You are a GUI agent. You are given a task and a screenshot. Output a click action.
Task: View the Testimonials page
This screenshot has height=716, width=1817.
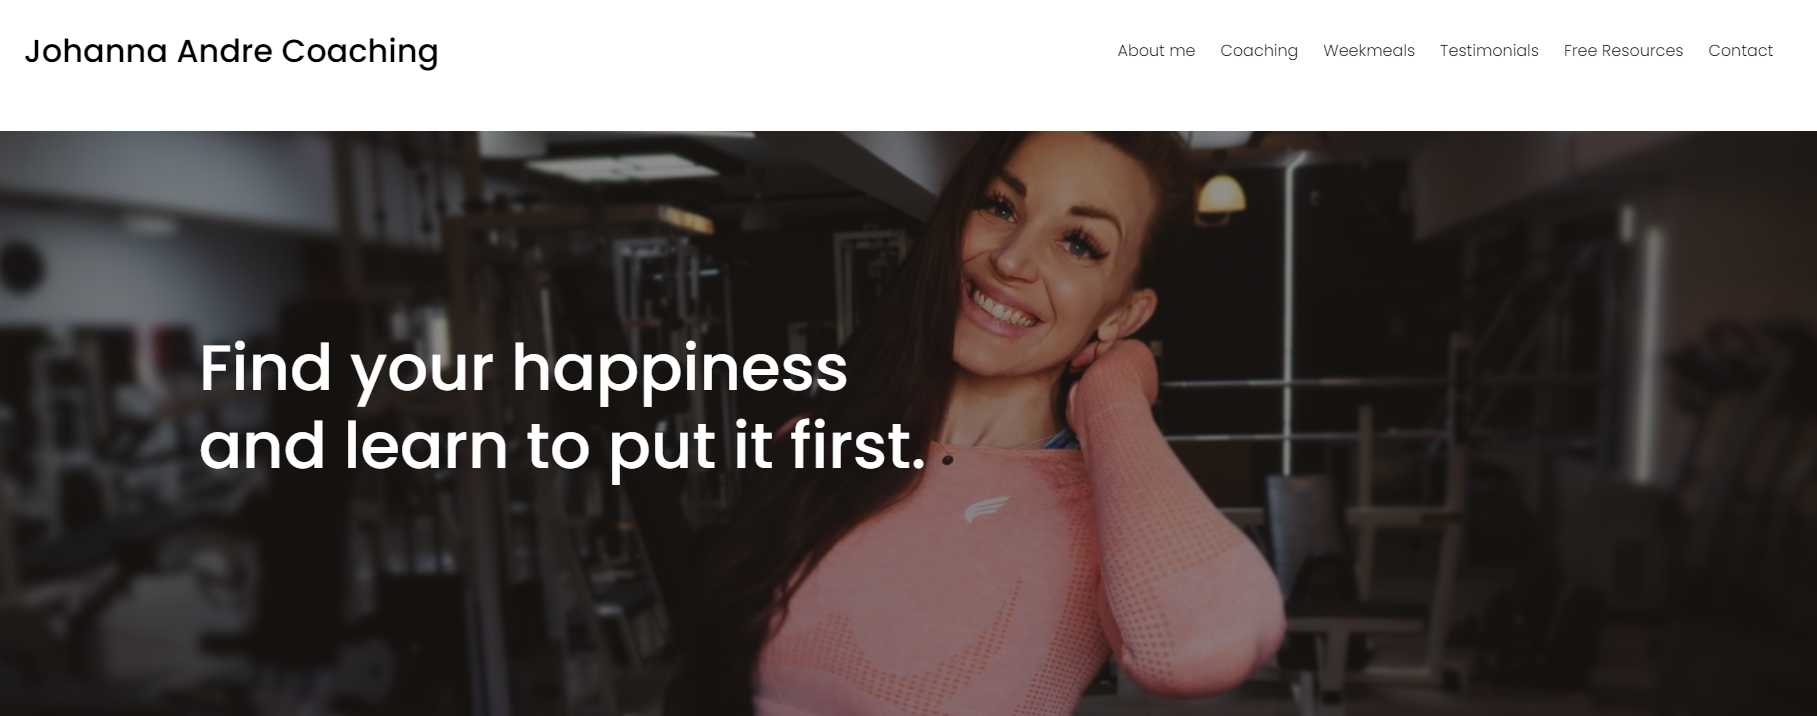[x=1489, y=51]
